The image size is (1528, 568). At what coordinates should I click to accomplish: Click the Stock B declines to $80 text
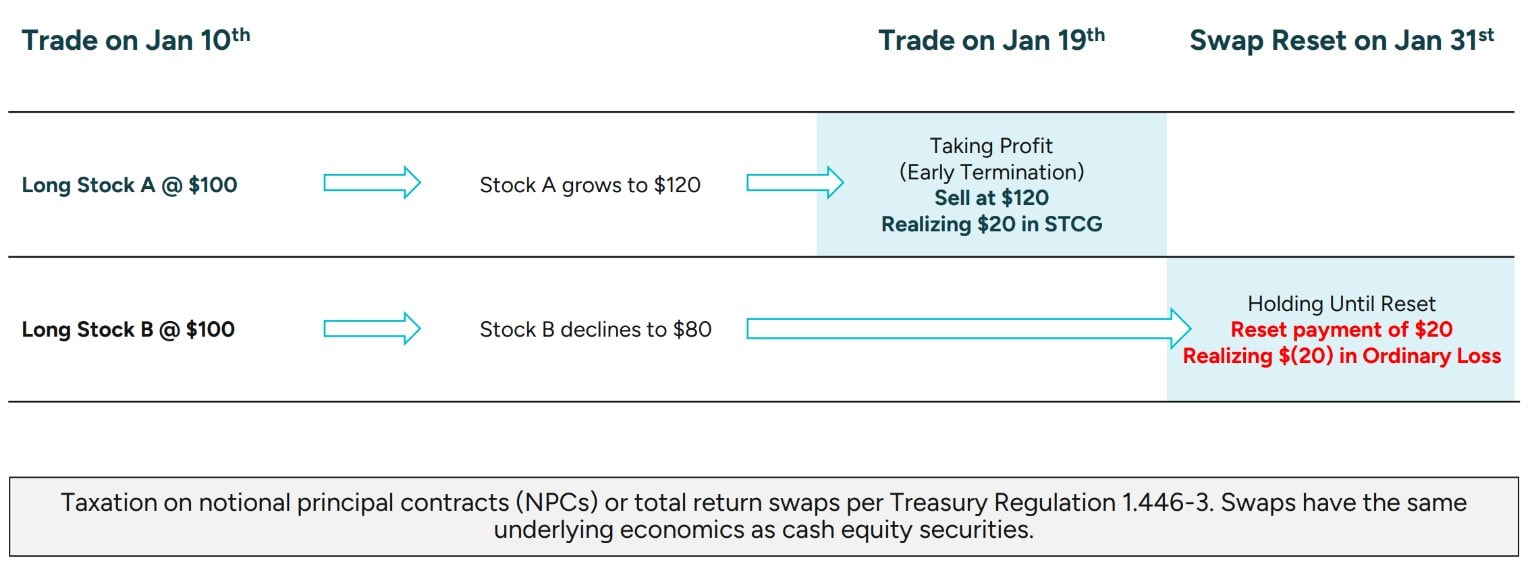(596, 330)
